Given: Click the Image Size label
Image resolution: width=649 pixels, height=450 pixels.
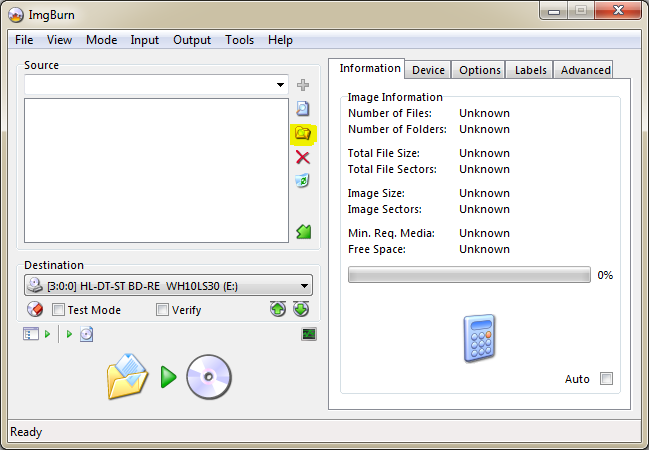Looking at the screenshot, I should [376, 193].
